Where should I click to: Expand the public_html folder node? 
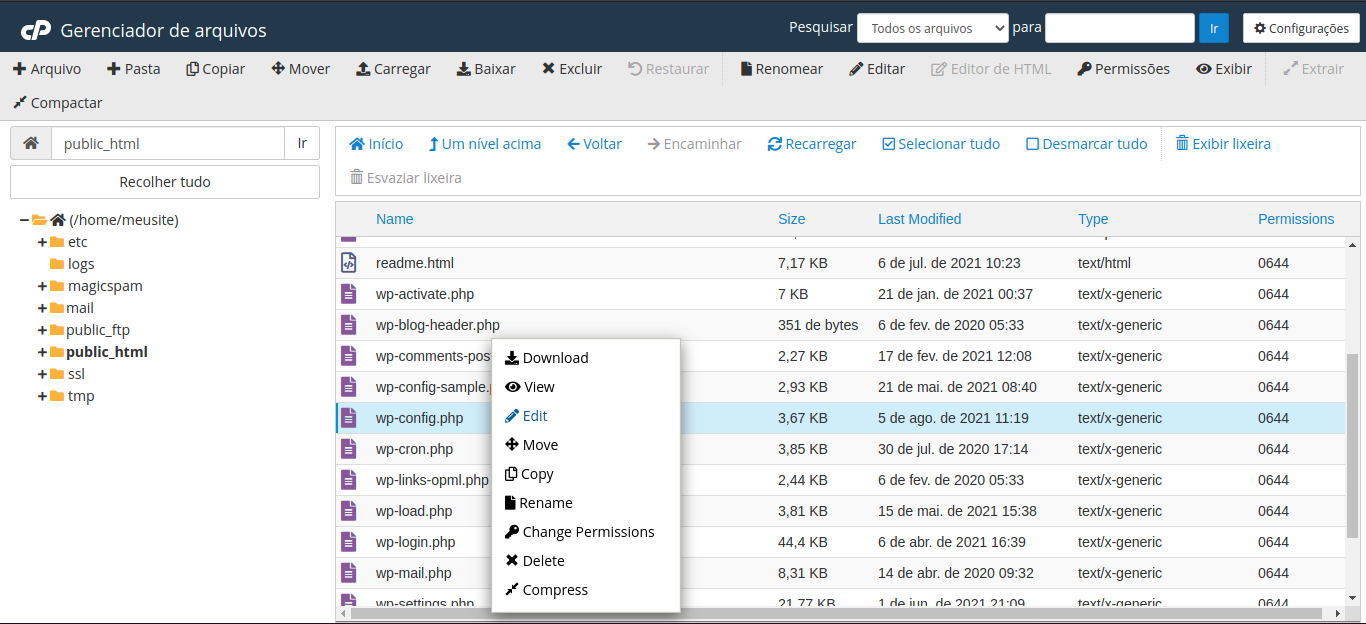point(42,352)
